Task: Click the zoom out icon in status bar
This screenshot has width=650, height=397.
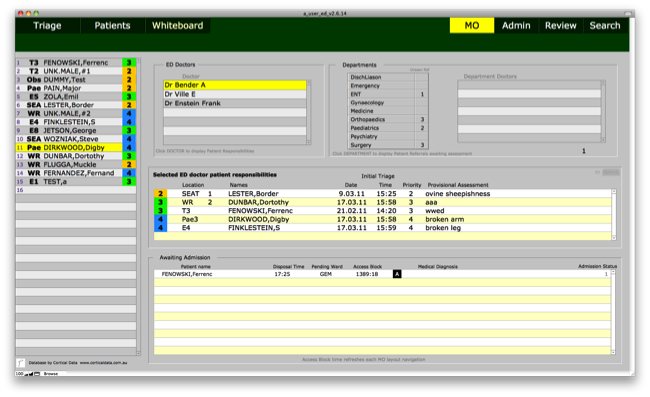Action: [x=27, y=374]
